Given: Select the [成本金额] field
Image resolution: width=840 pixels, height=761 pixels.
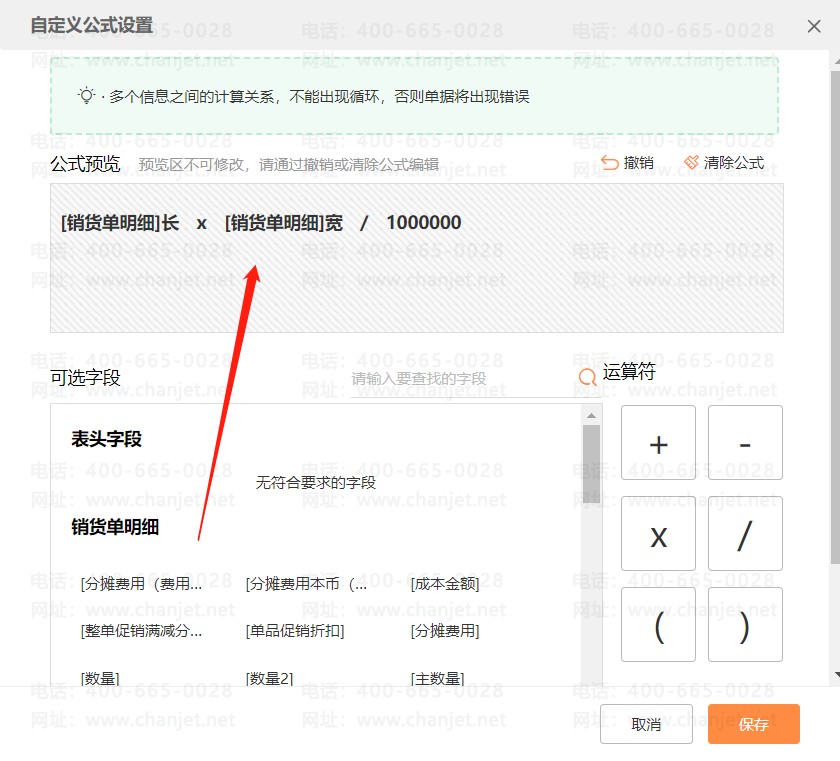Looking at the screenshot, I should (445, 584).
